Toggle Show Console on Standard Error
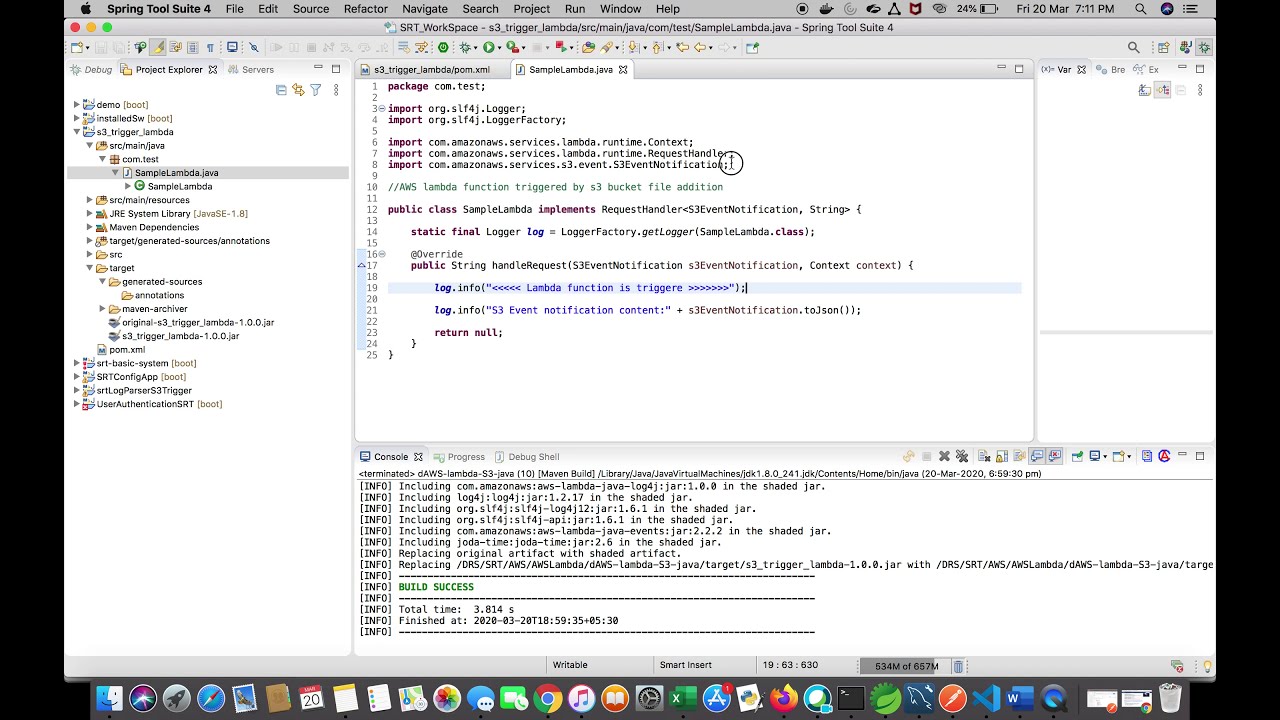This screenshot has height=720, width=1280. pos(1055,457)
